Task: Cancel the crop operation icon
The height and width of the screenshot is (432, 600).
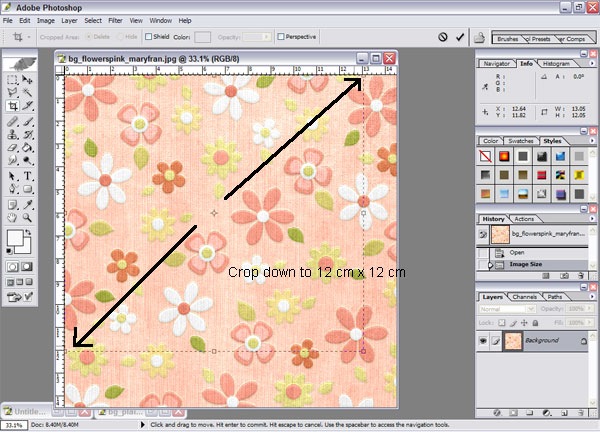Action: tap(442, 37)
